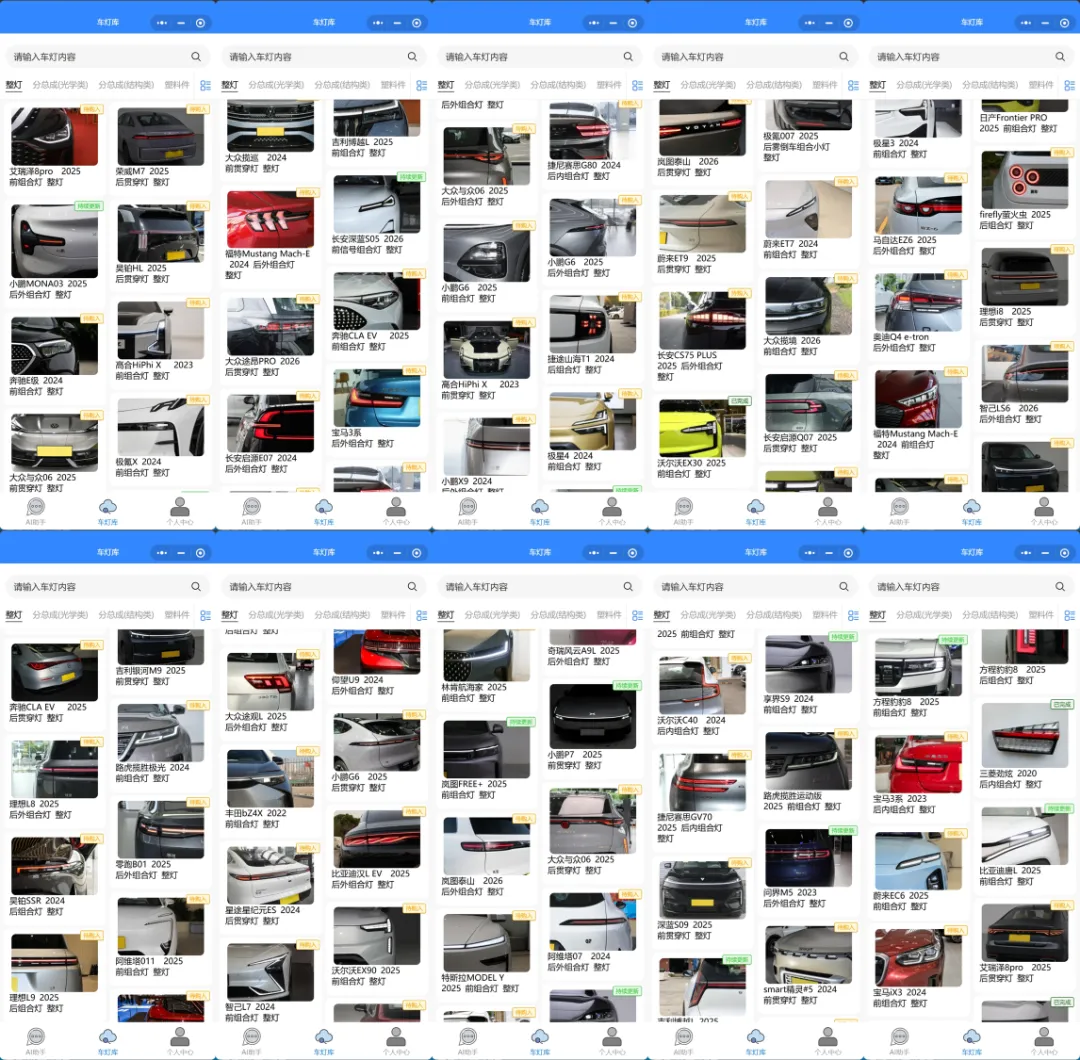Open the 蔚来EC6 2025 photo
This screenshot has width=1080, height=1060.
pos(918,861)
